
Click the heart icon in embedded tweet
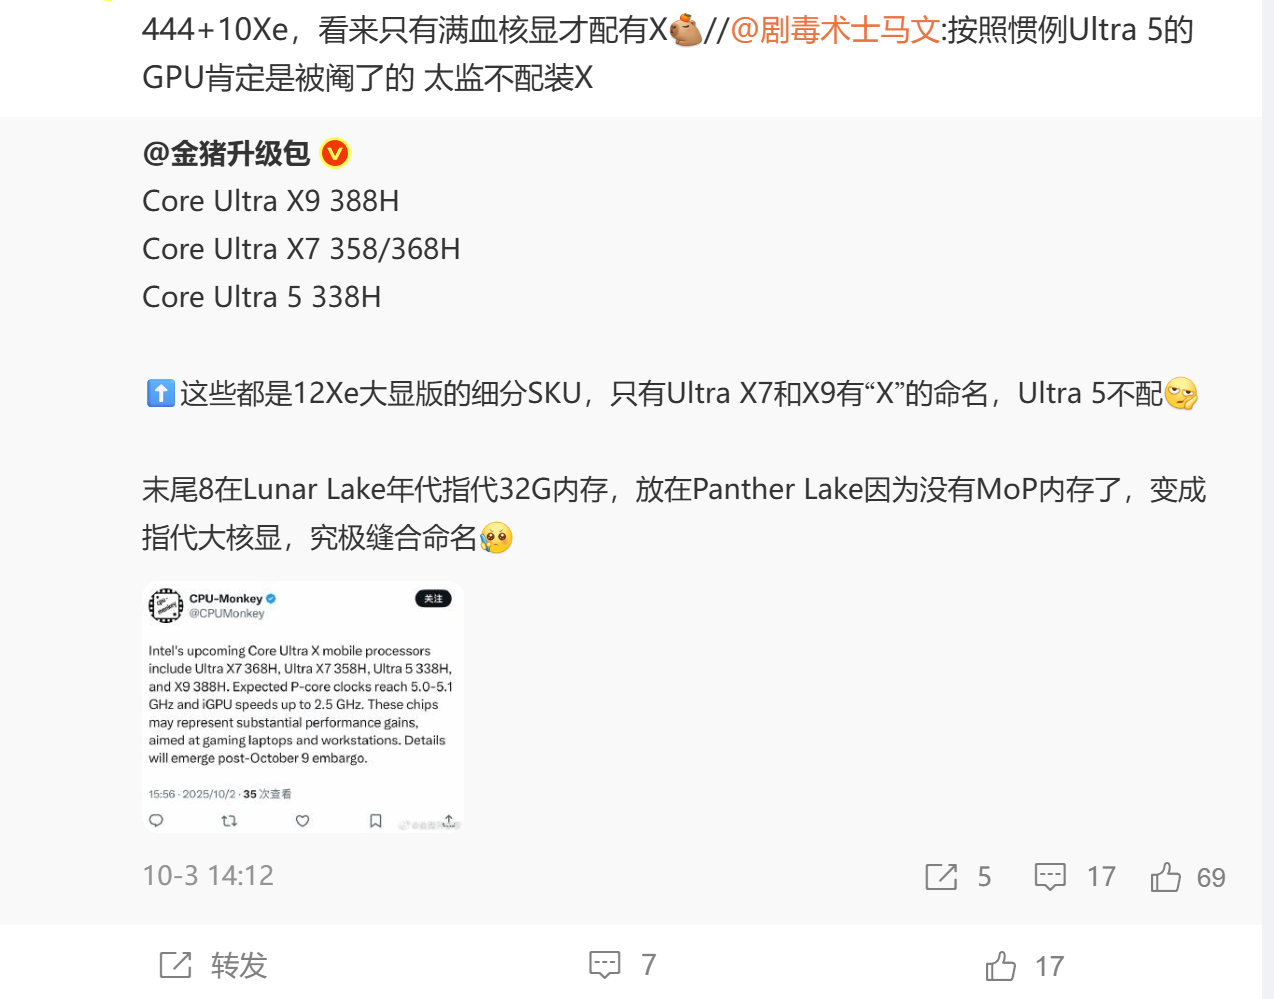click(302, 821)
